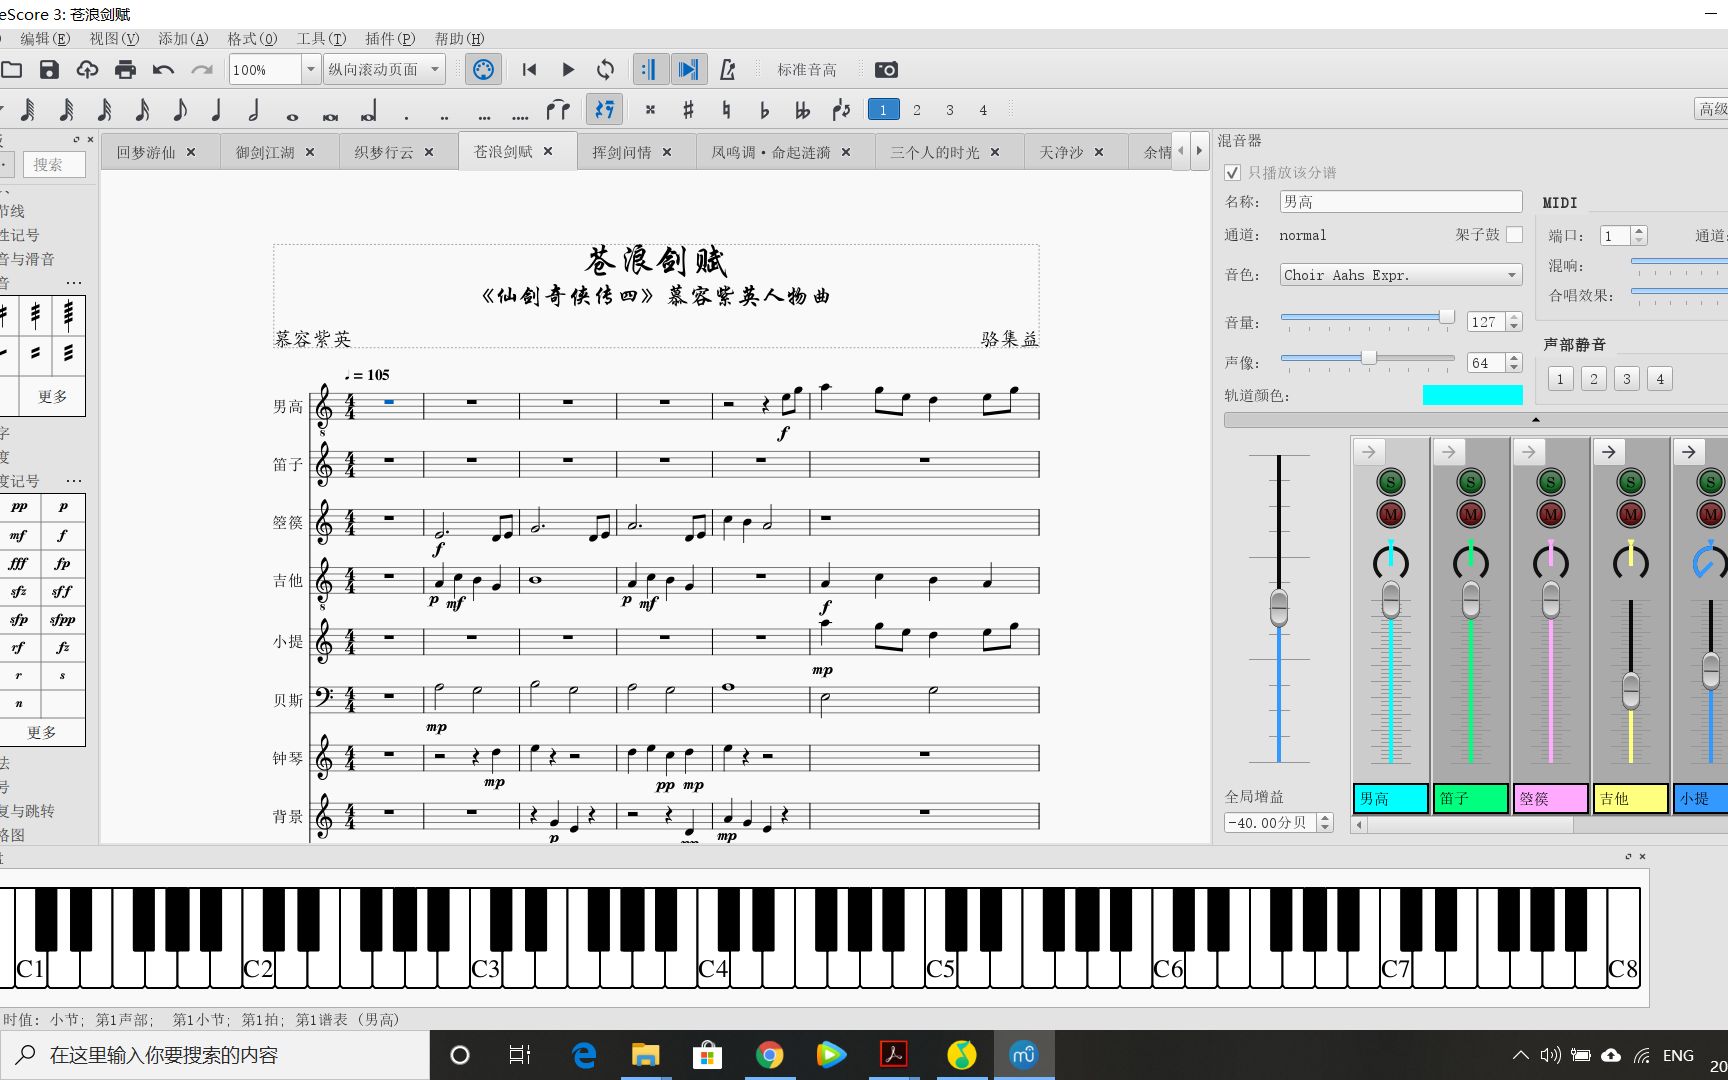The image size is (1728, 1080).
Task: Toggle pan score during playback
Action: click(x=688, y=69)
